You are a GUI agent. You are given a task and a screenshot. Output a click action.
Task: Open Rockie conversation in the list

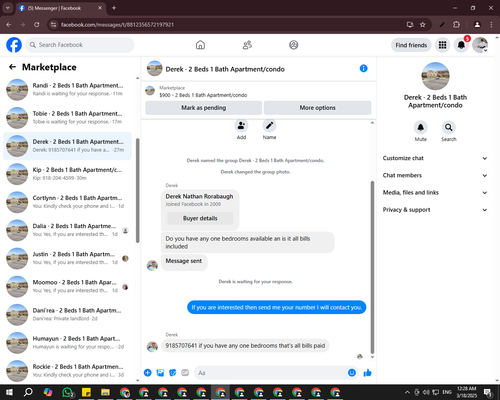(x=67, y=371)
